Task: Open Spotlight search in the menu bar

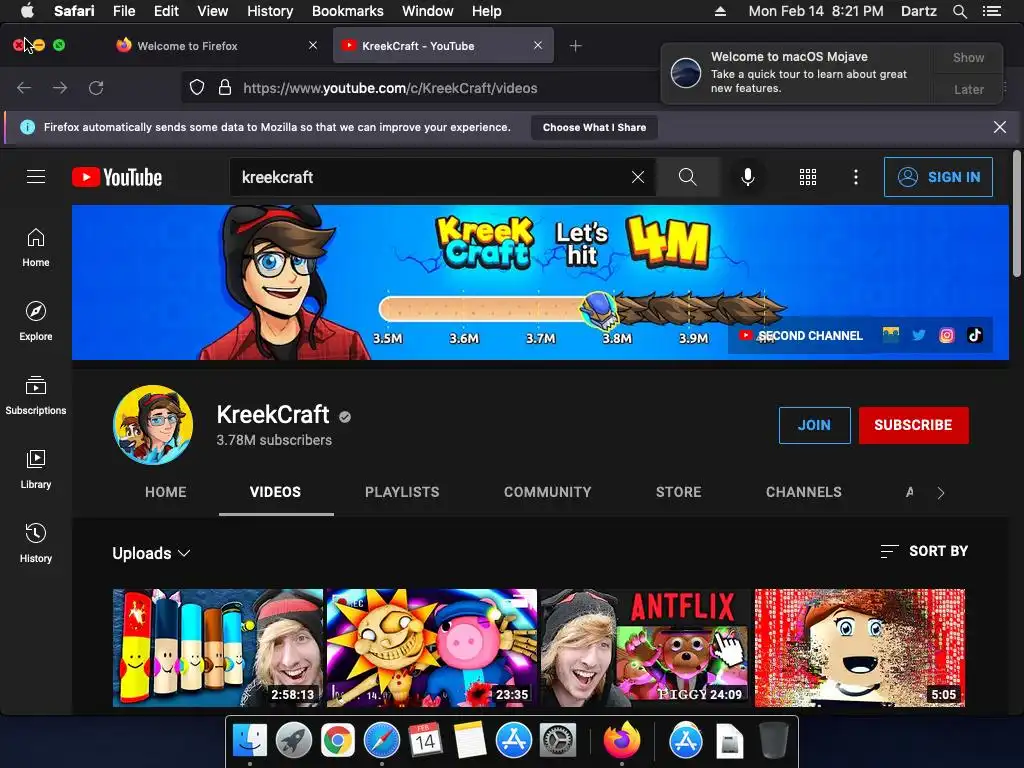Action: tap(959, 11)
